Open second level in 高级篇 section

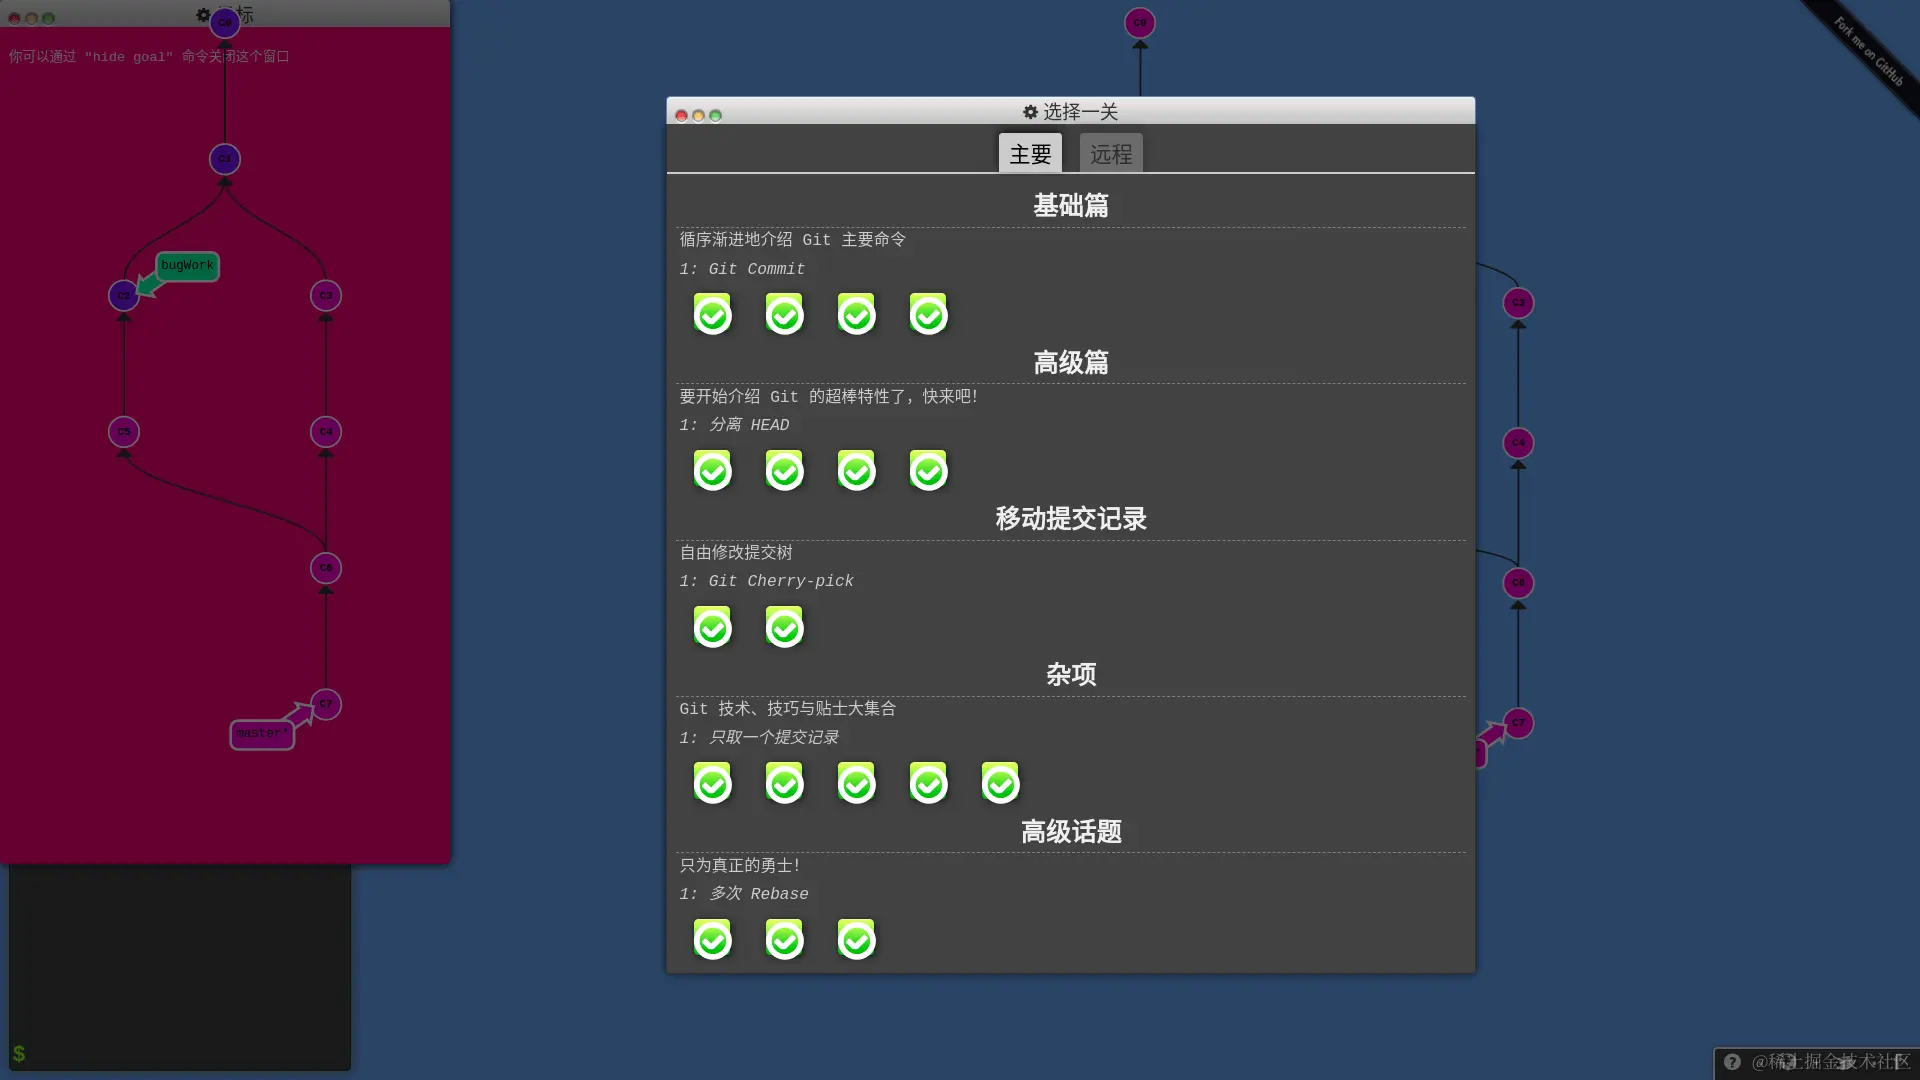(x=784, y=470)
